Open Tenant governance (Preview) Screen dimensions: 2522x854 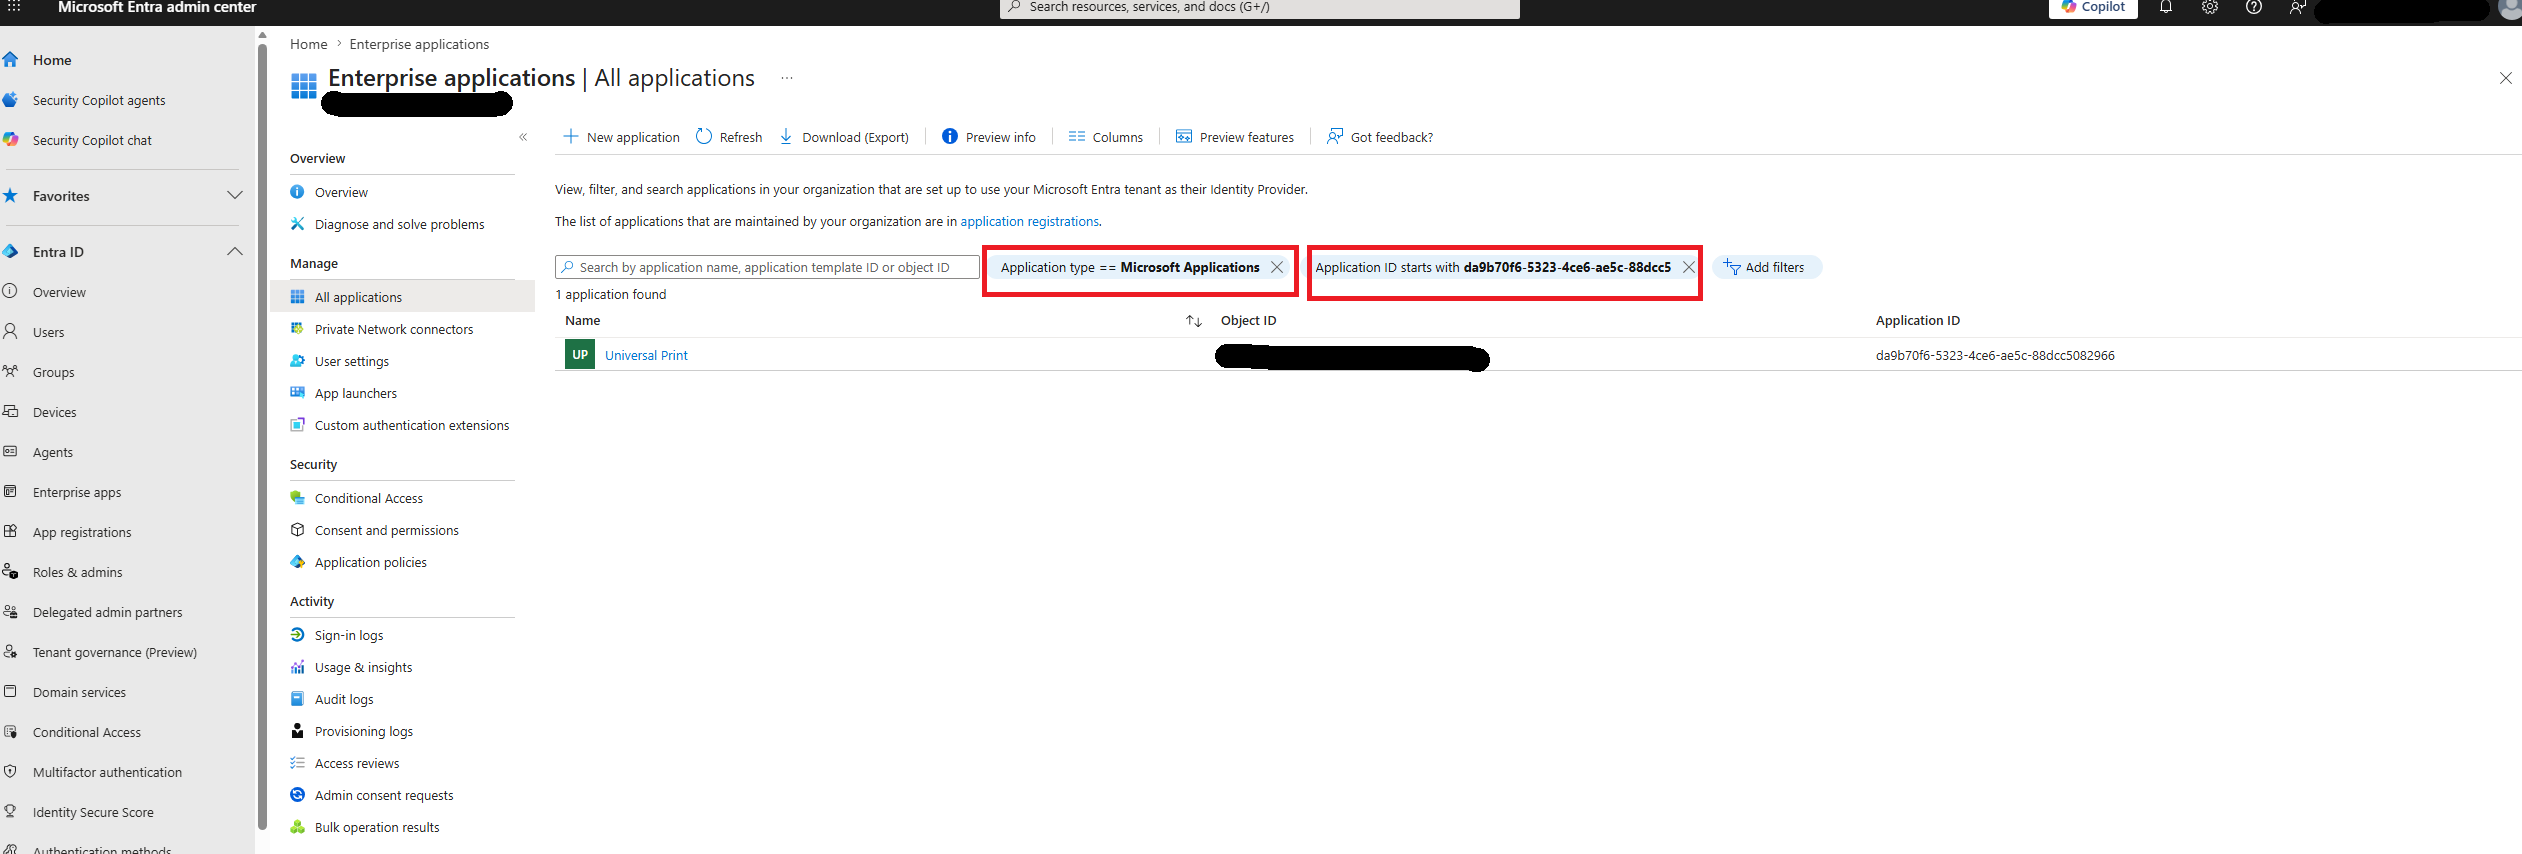pos(114,652)
